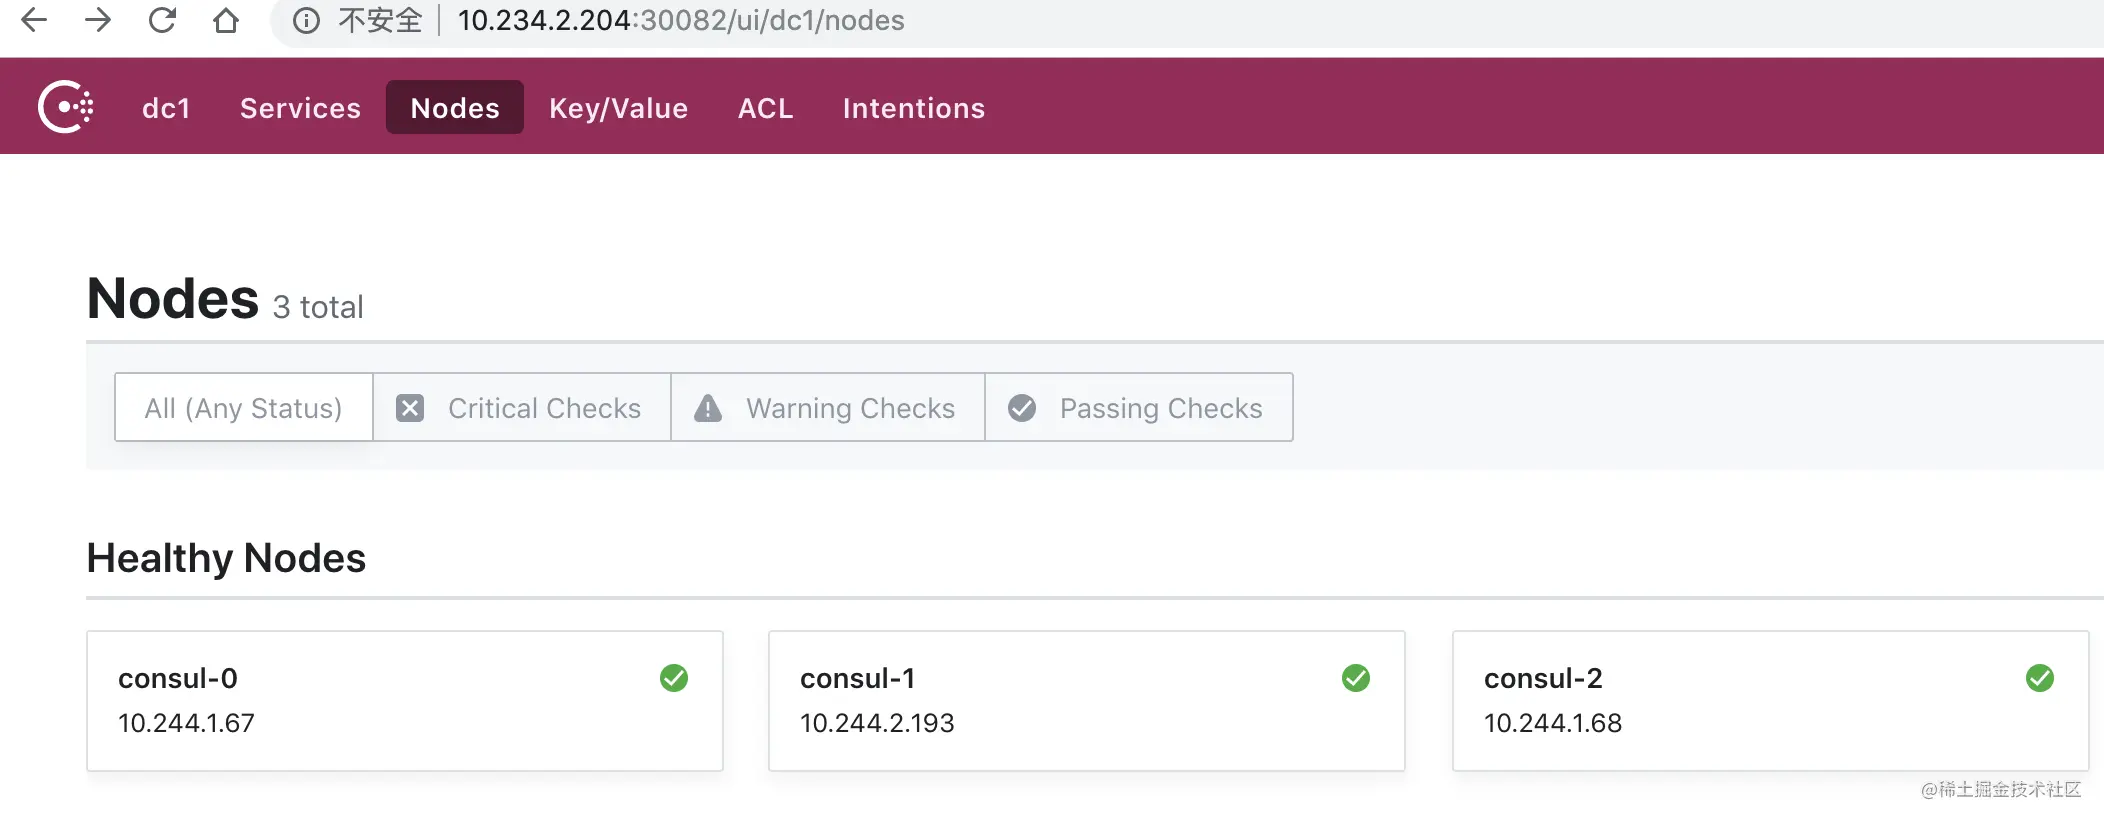The image size is (2104, 822).
Task: Click the IP address 10.244.1.68
Action: [1553, 723]
